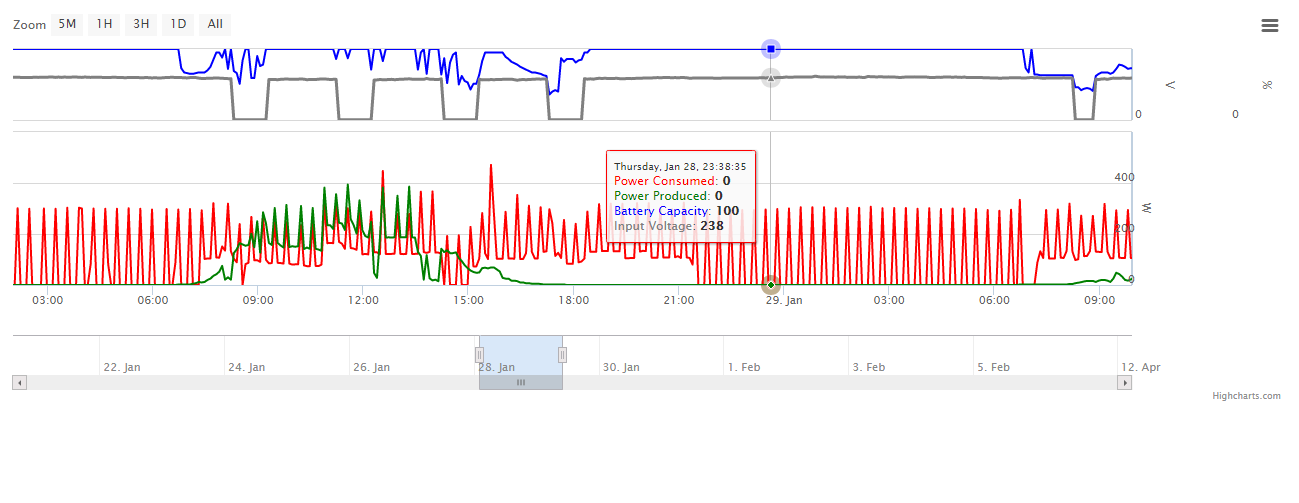The height and width of the screenshot is (503, 1299).
Task: Click the navigator left range handle
Action: point(479,354)
